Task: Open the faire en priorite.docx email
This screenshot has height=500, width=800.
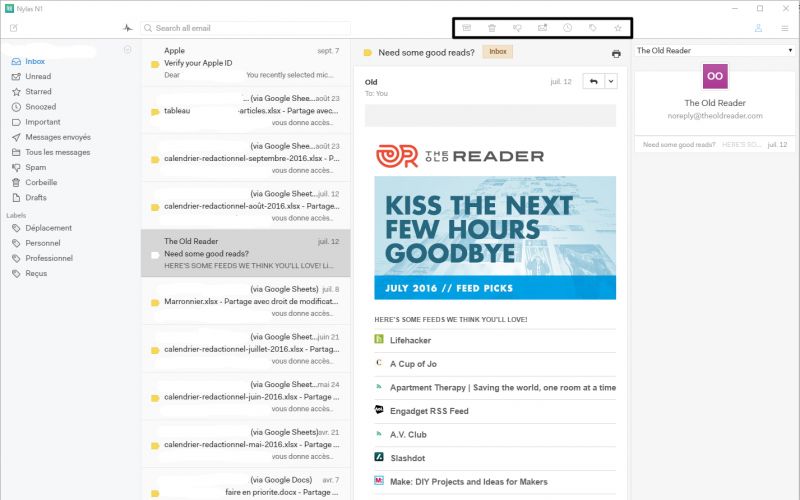Action: [x=246, y=485]
